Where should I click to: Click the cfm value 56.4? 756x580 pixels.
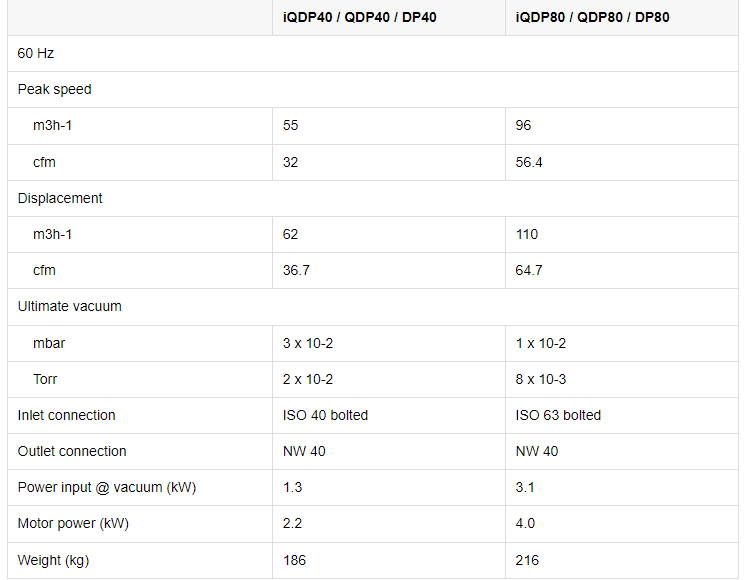(x=528, y=162)
